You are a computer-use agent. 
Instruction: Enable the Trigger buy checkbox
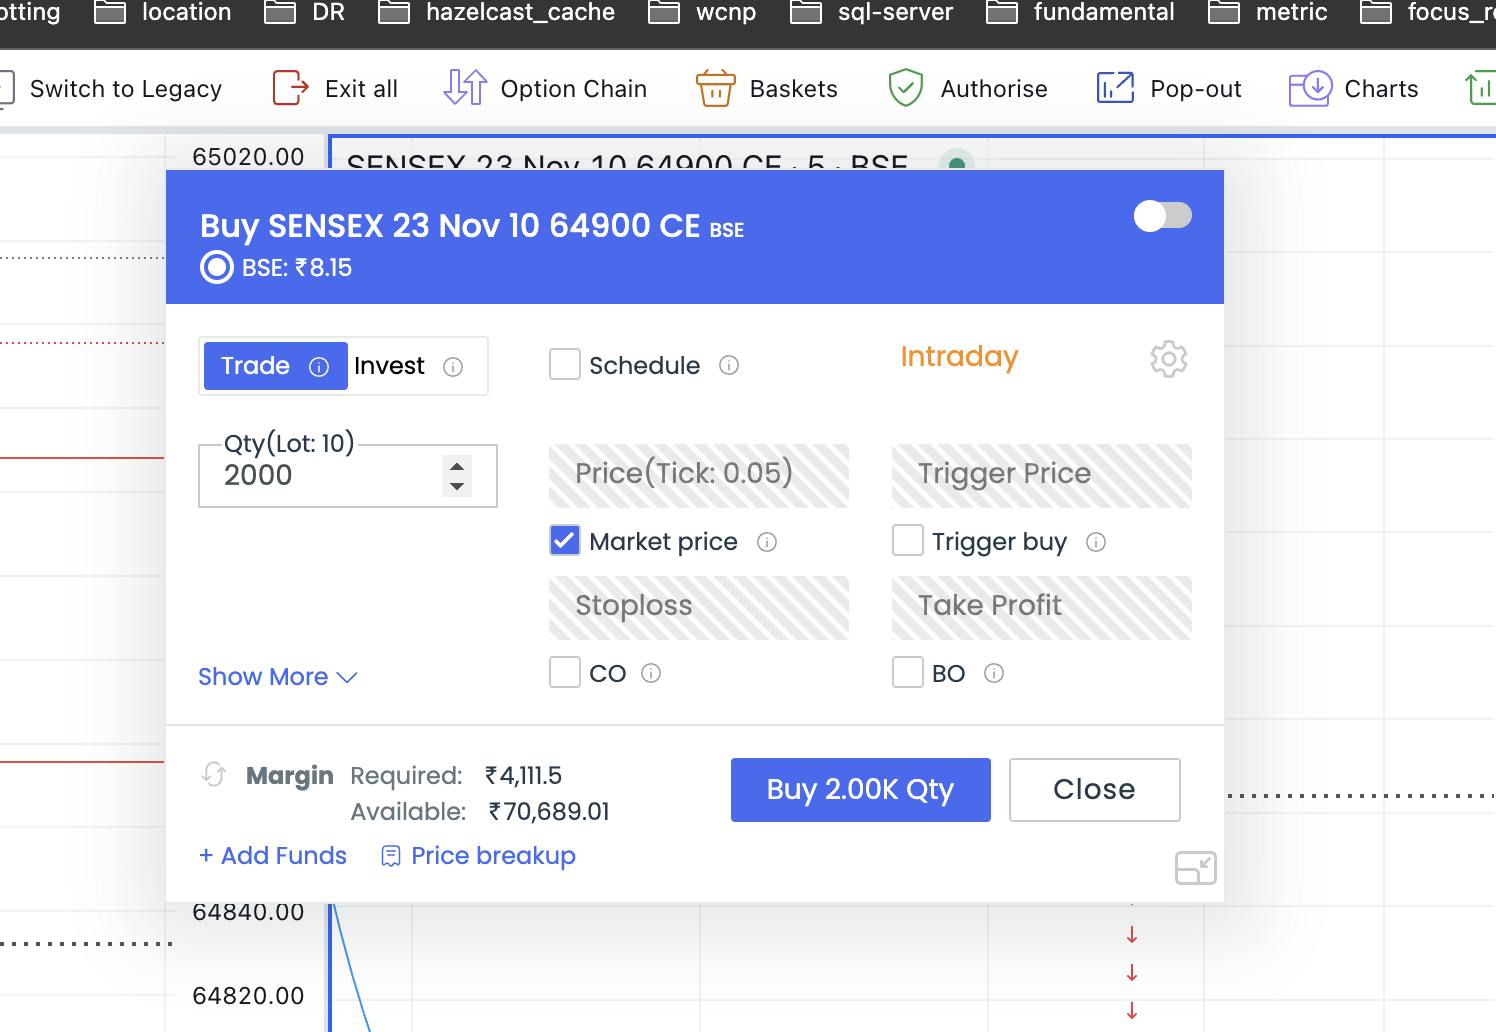[908, 541]
